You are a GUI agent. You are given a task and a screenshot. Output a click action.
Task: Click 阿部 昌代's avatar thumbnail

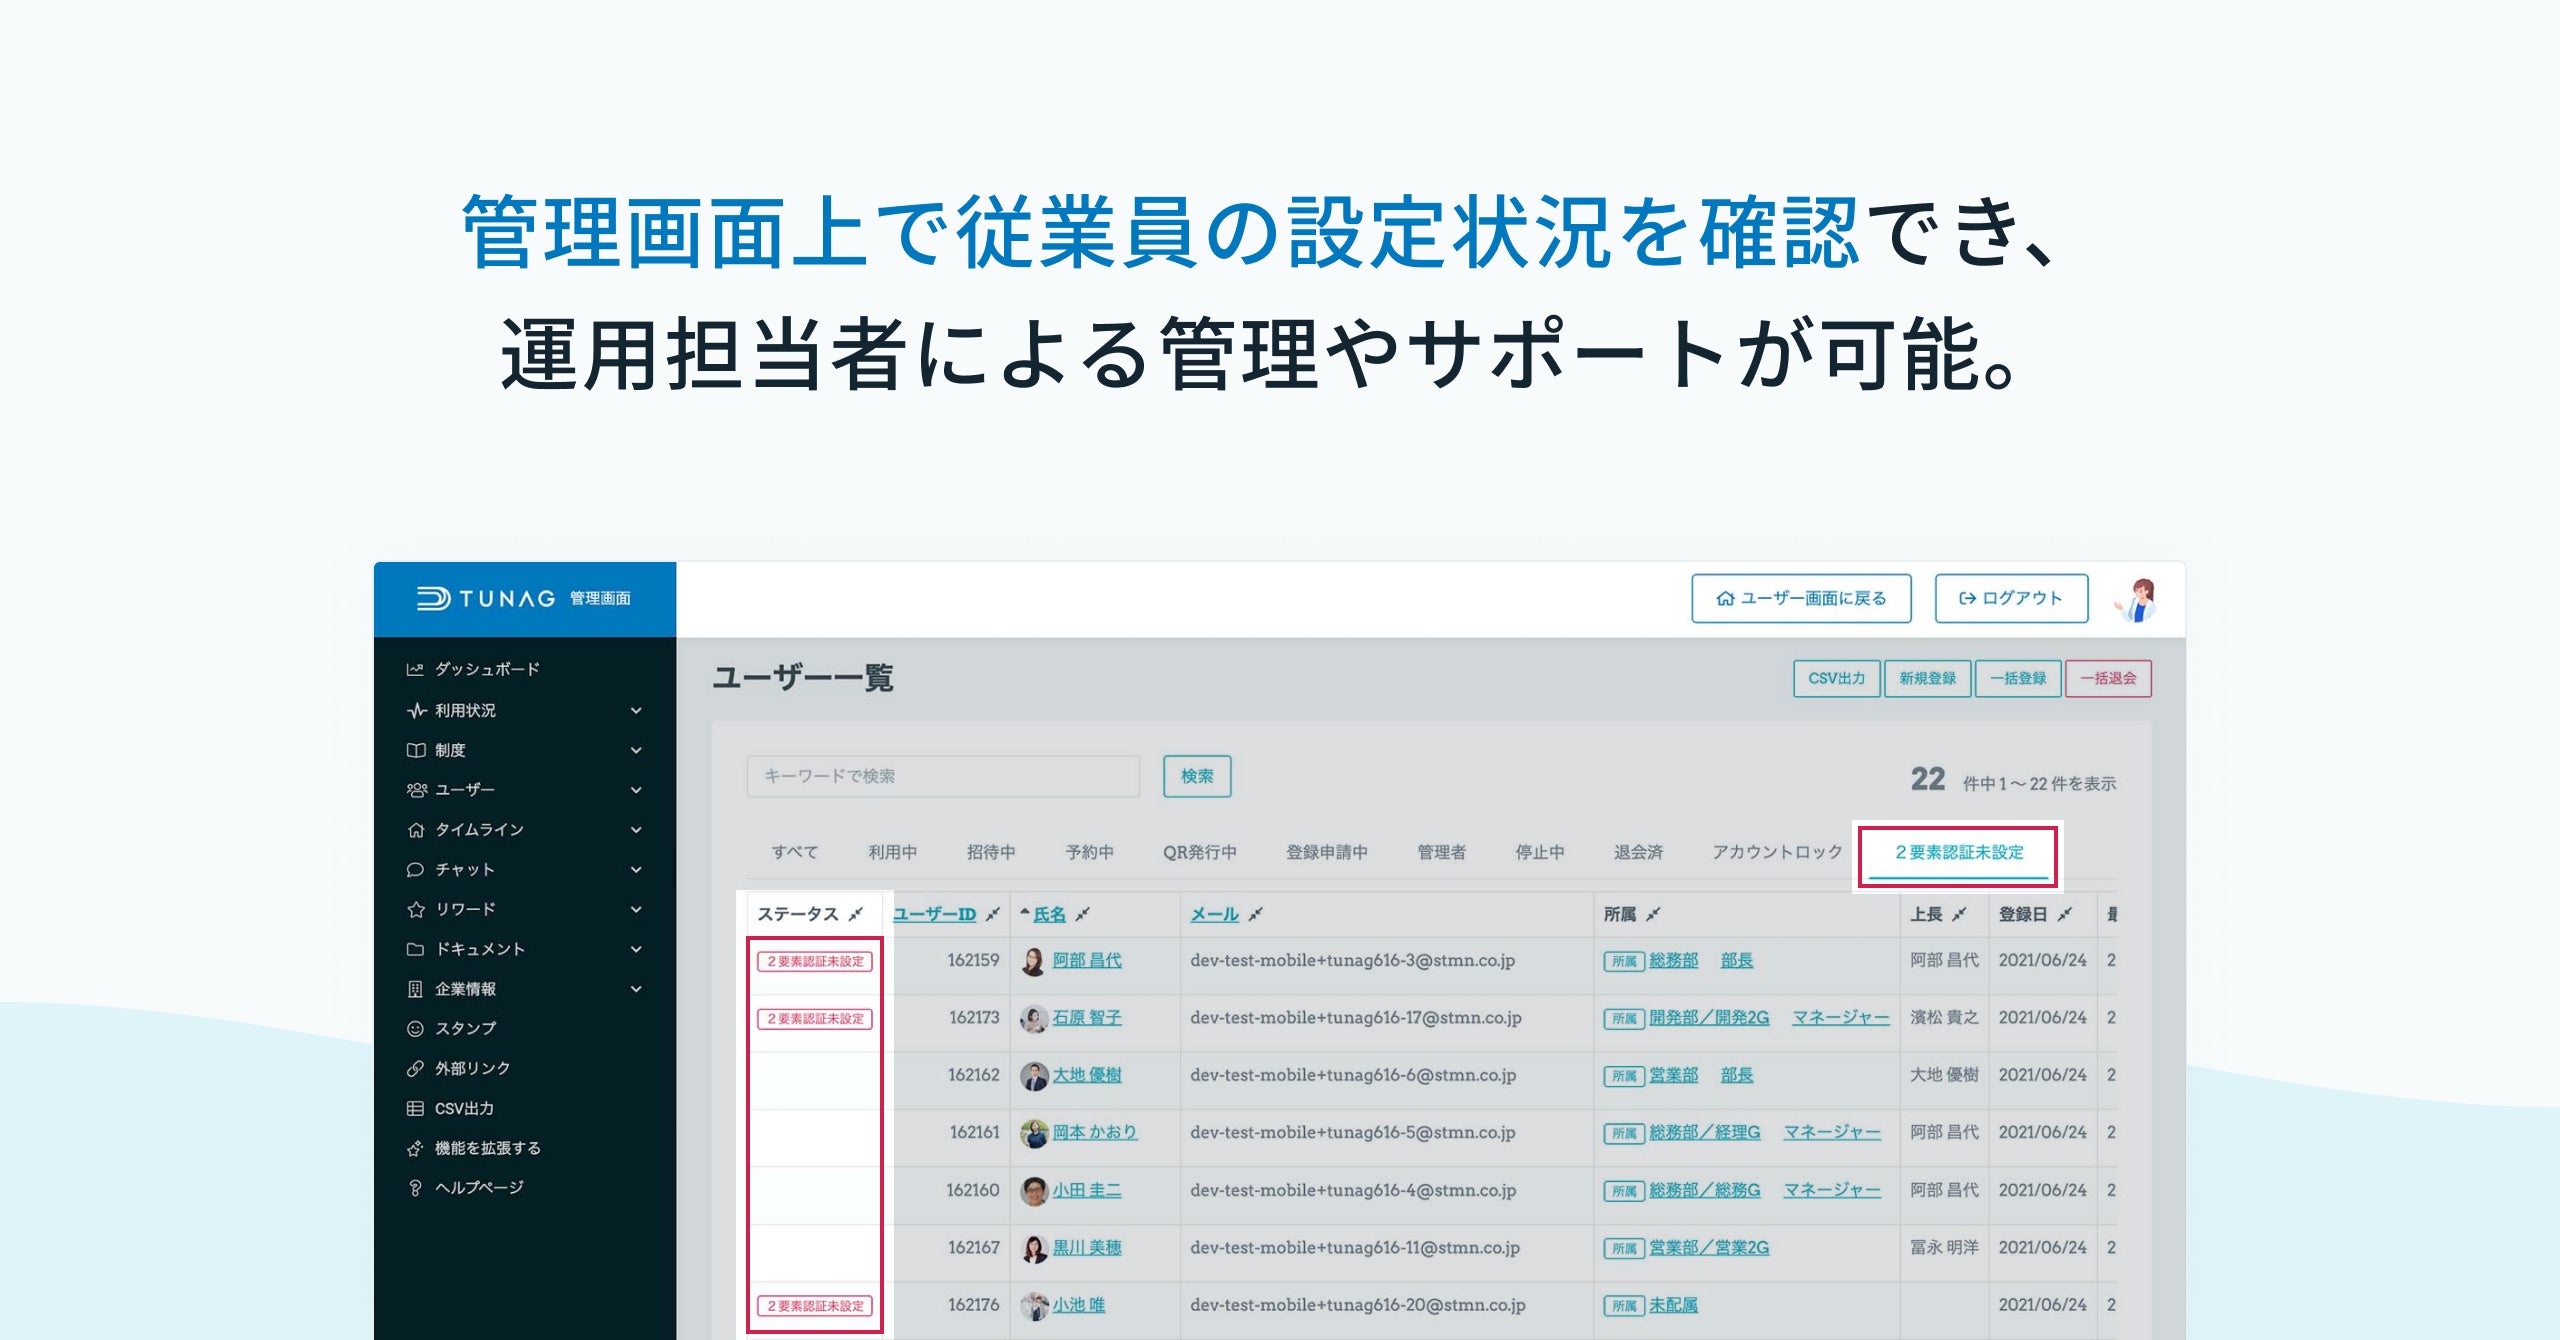coord(1033,961)
